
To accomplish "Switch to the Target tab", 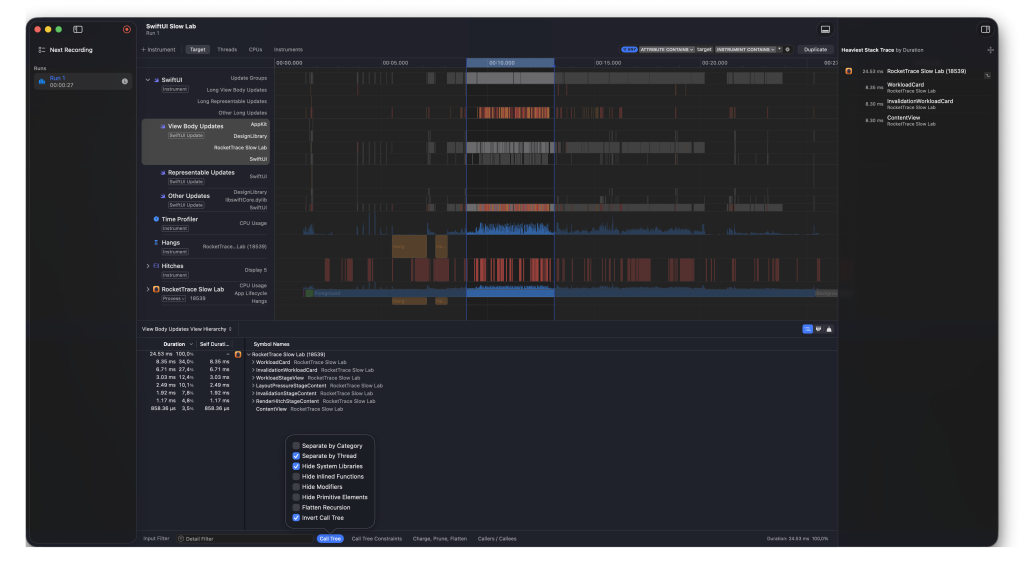I will coord(197,50).
